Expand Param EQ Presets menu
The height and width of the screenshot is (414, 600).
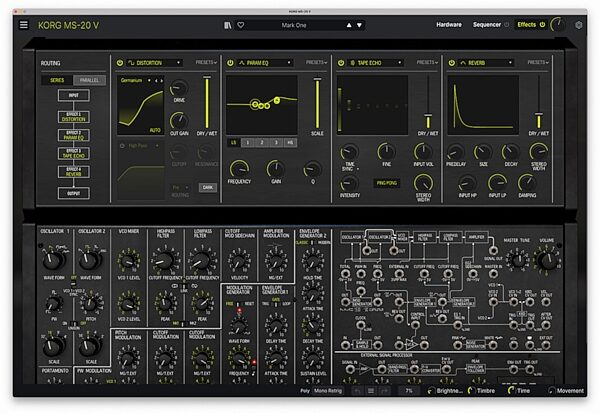coord(316,62)
